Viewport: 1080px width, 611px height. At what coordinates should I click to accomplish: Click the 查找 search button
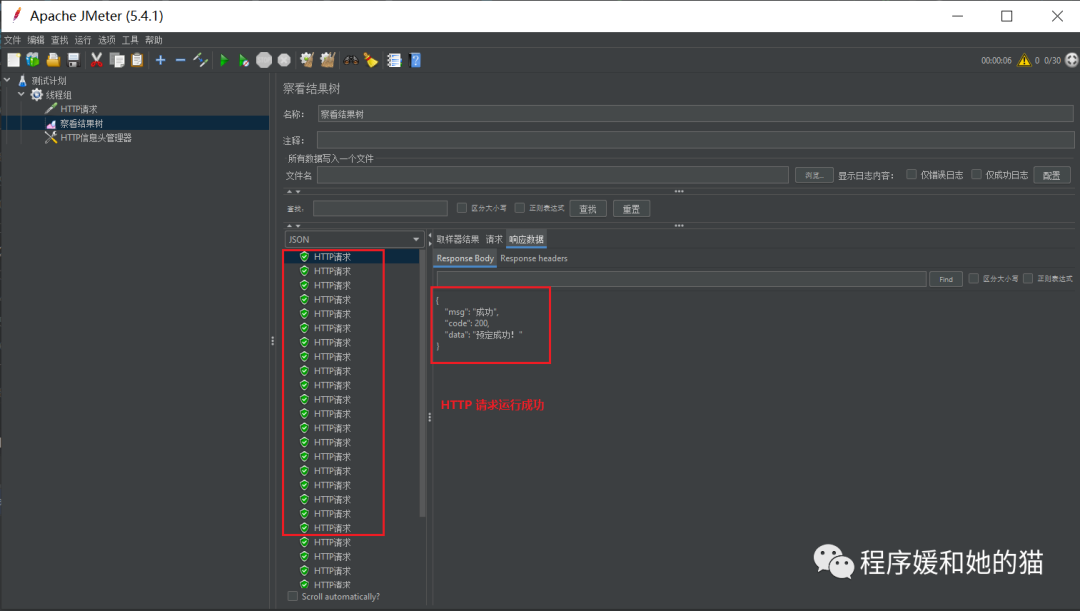[588, 209]
